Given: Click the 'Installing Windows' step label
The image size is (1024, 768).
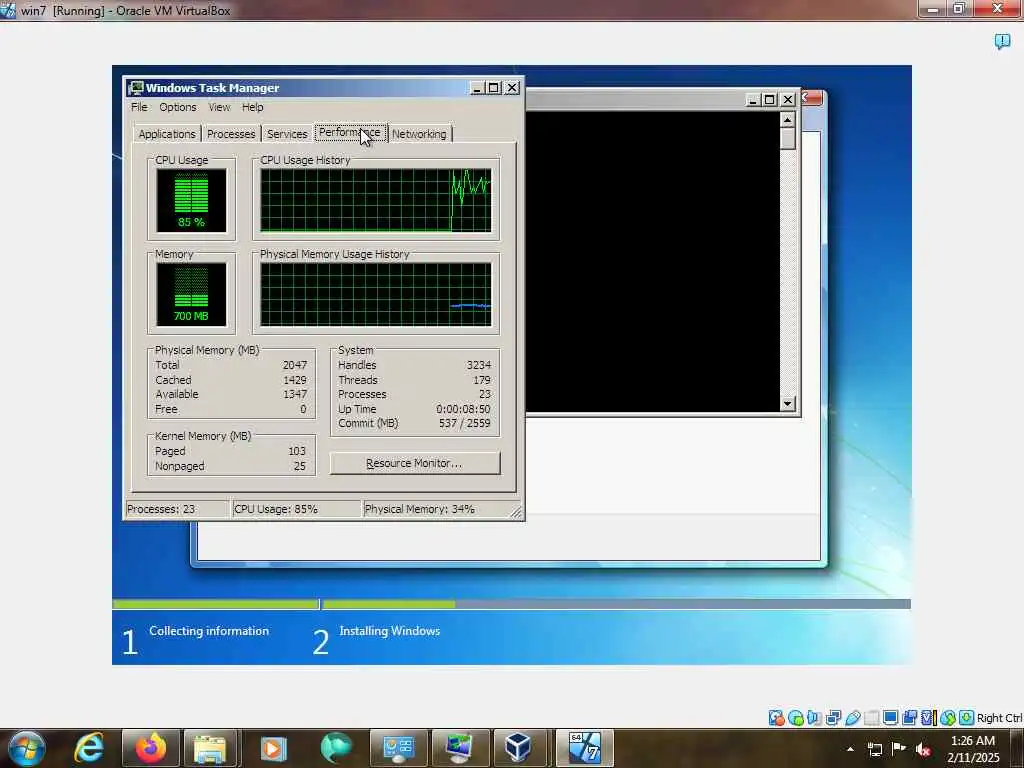Looking at the screenshot, I should coord(390,631).
